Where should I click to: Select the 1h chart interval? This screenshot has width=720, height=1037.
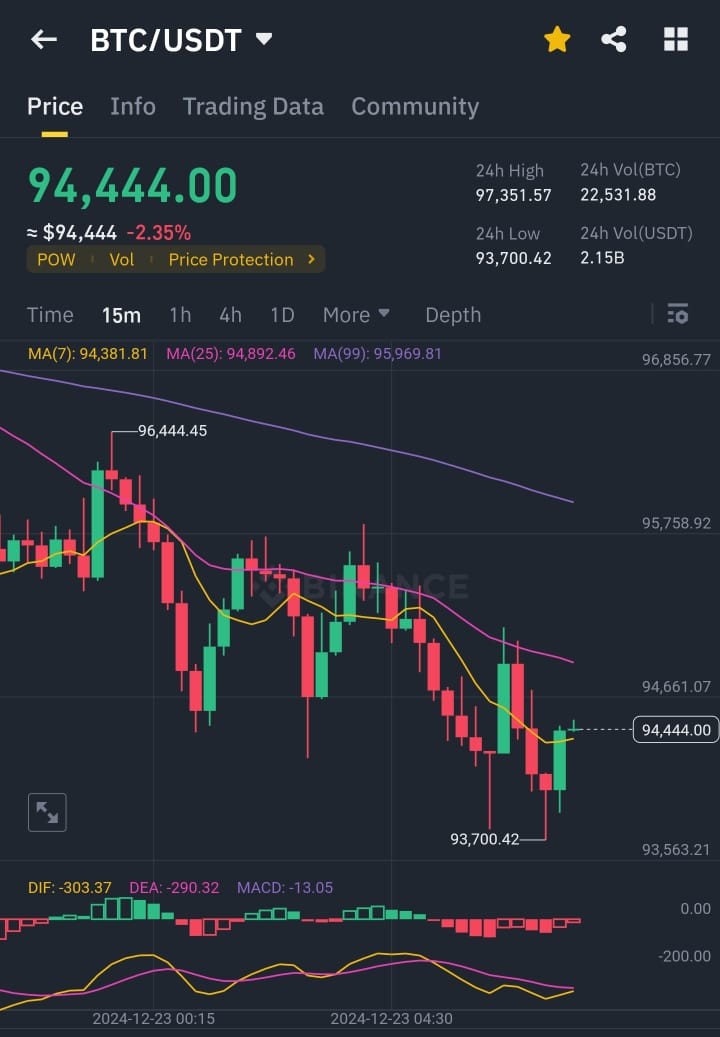click(180, 315)
